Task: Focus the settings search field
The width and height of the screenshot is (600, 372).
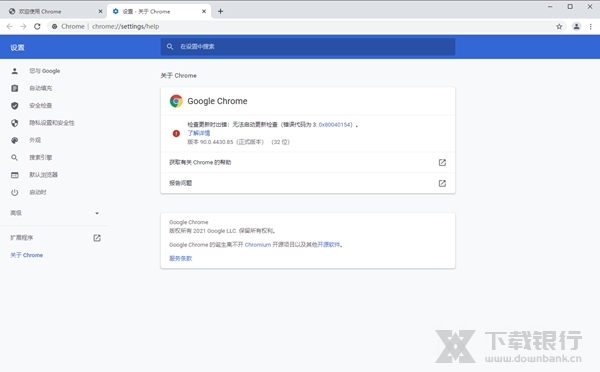Action: coord(308,47)
